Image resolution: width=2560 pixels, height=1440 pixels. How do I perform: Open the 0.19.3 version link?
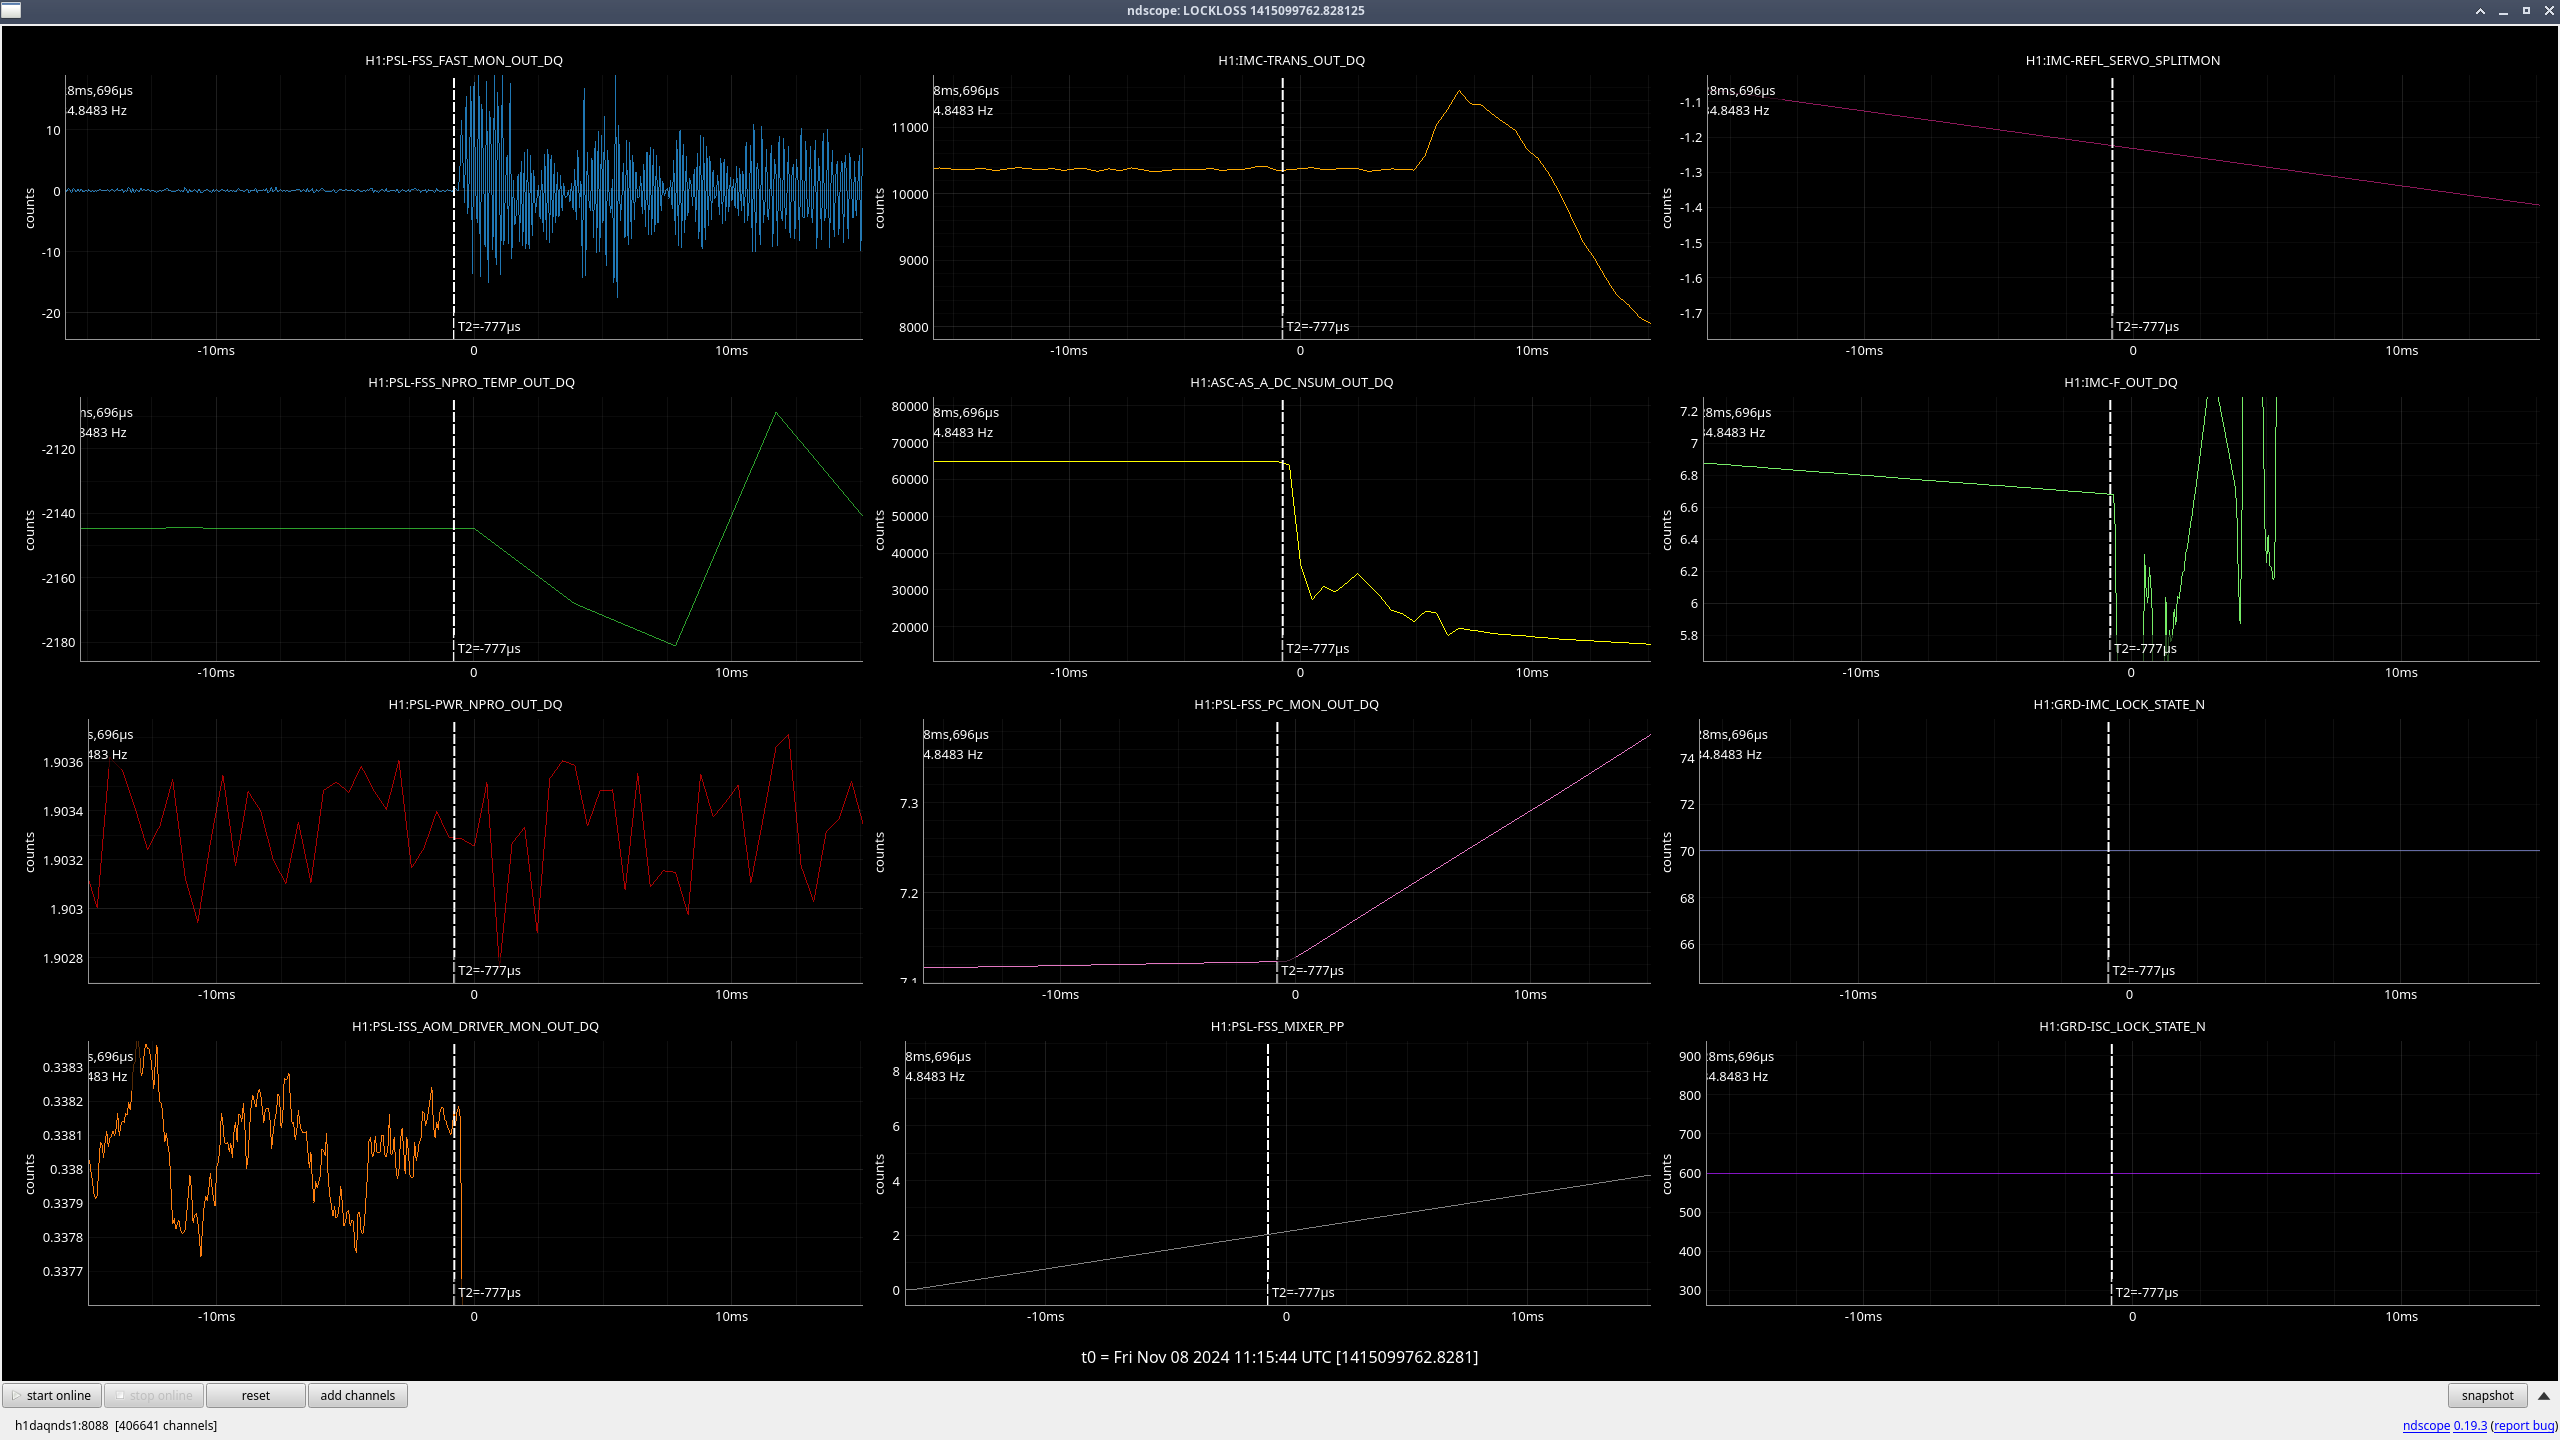pyautogui.click(x=2470, y=1425)
